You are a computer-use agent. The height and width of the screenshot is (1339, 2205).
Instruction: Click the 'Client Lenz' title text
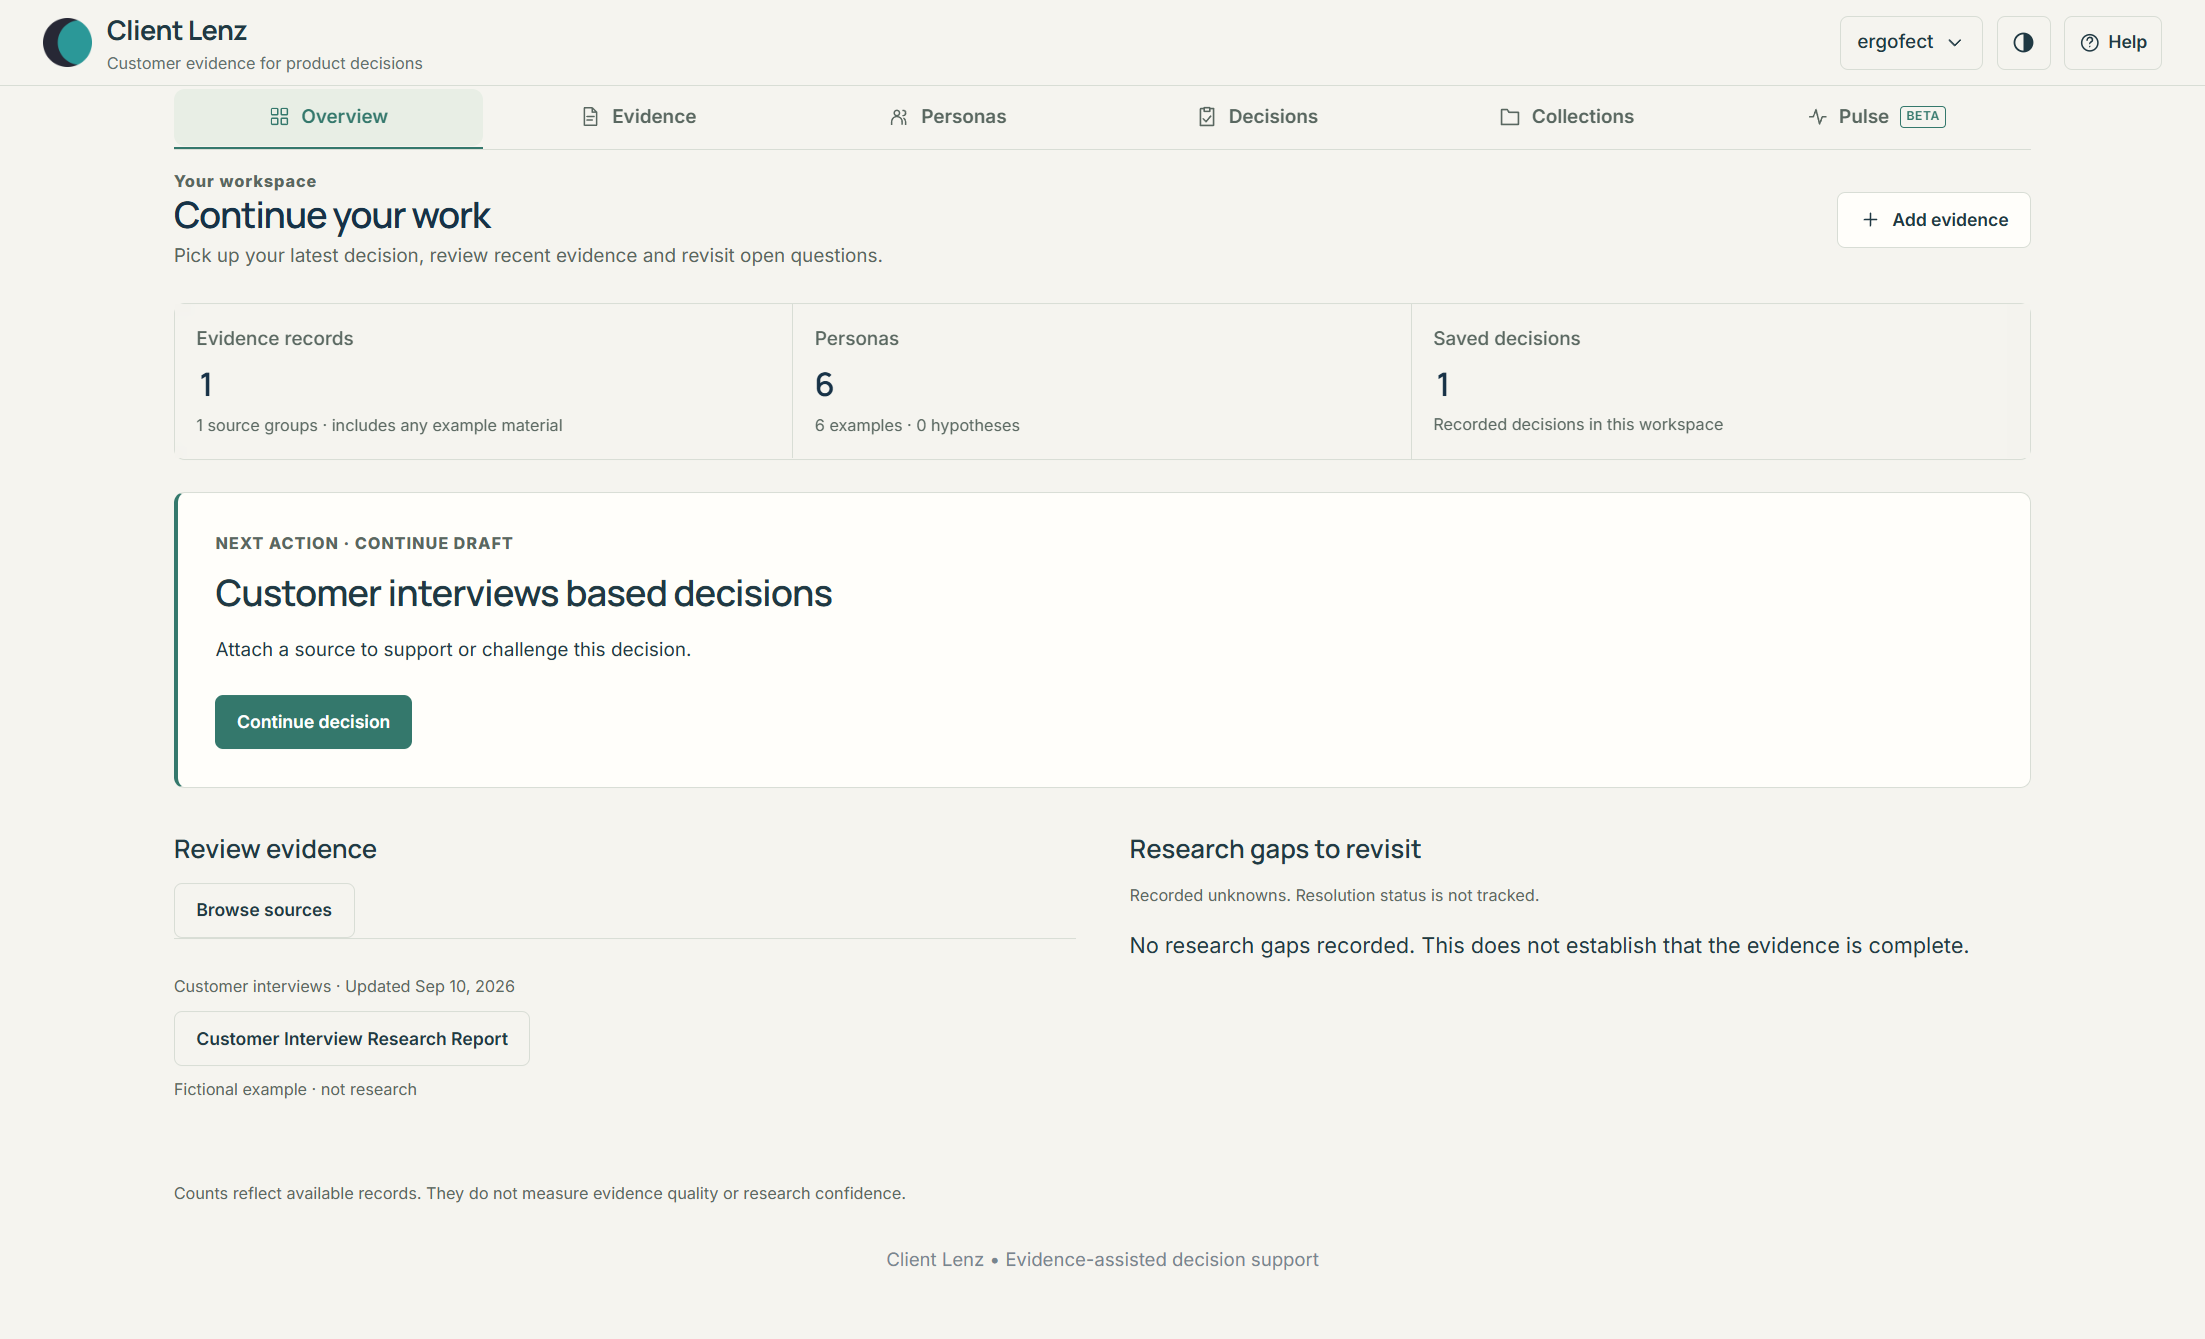pos(177,31)
